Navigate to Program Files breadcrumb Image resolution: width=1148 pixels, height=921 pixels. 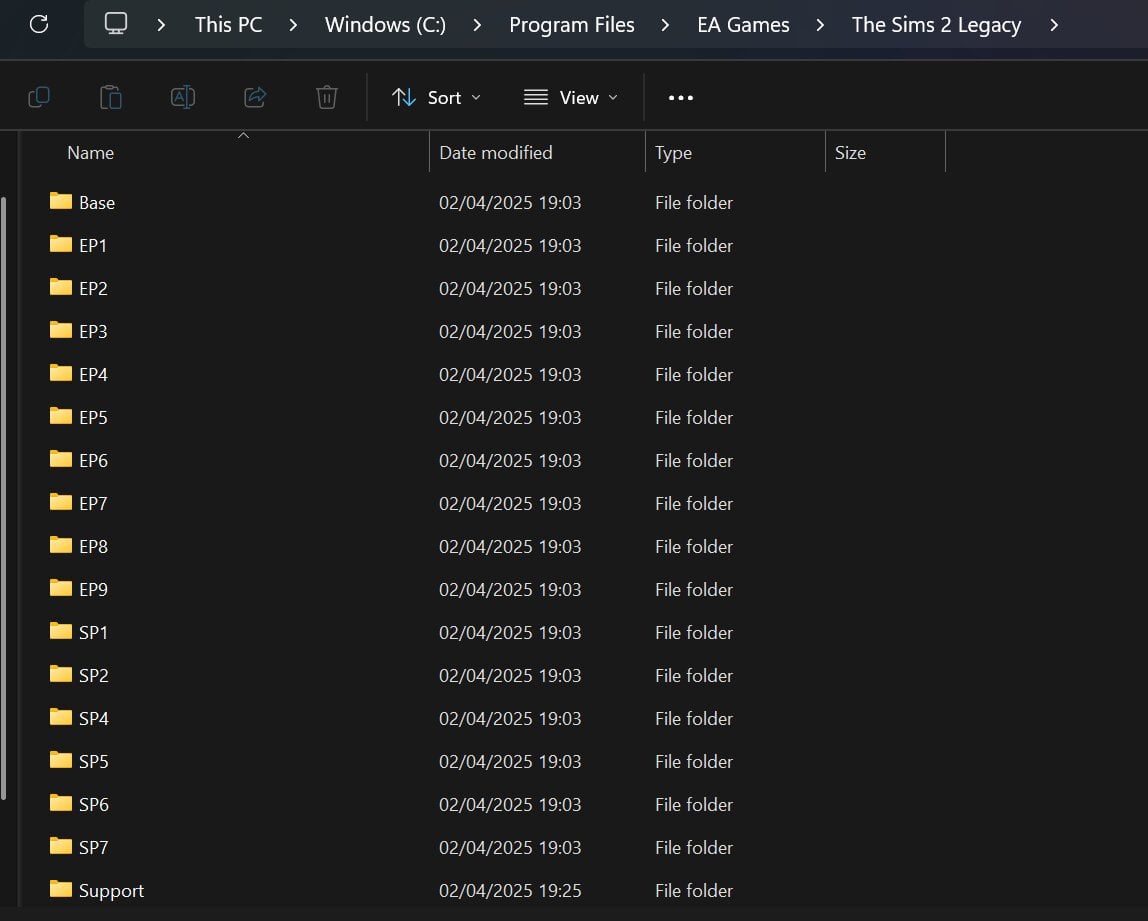(572, 25)
